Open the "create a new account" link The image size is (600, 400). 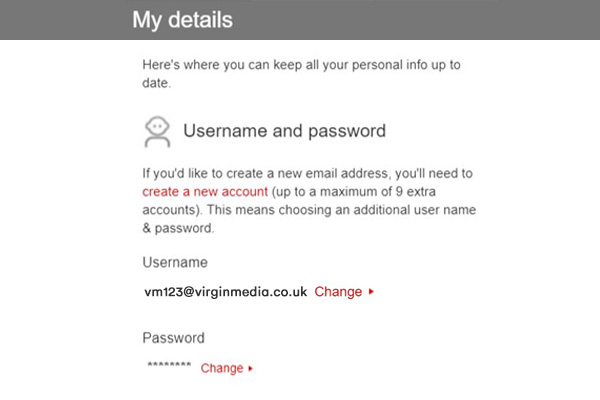pyautogui.click(x=205, y=191)
